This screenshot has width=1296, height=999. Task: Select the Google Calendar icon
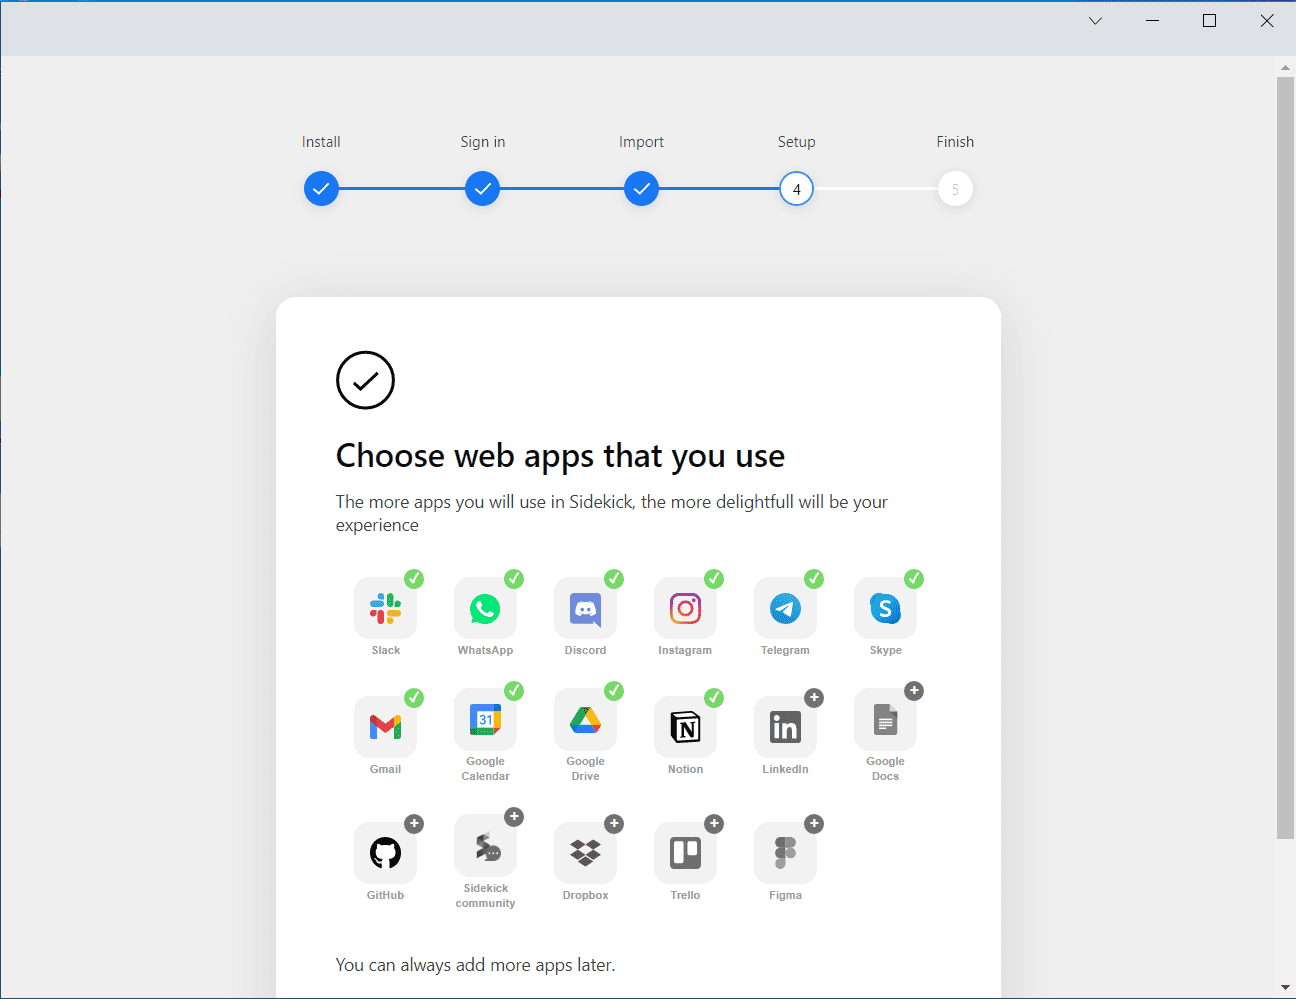485,720
